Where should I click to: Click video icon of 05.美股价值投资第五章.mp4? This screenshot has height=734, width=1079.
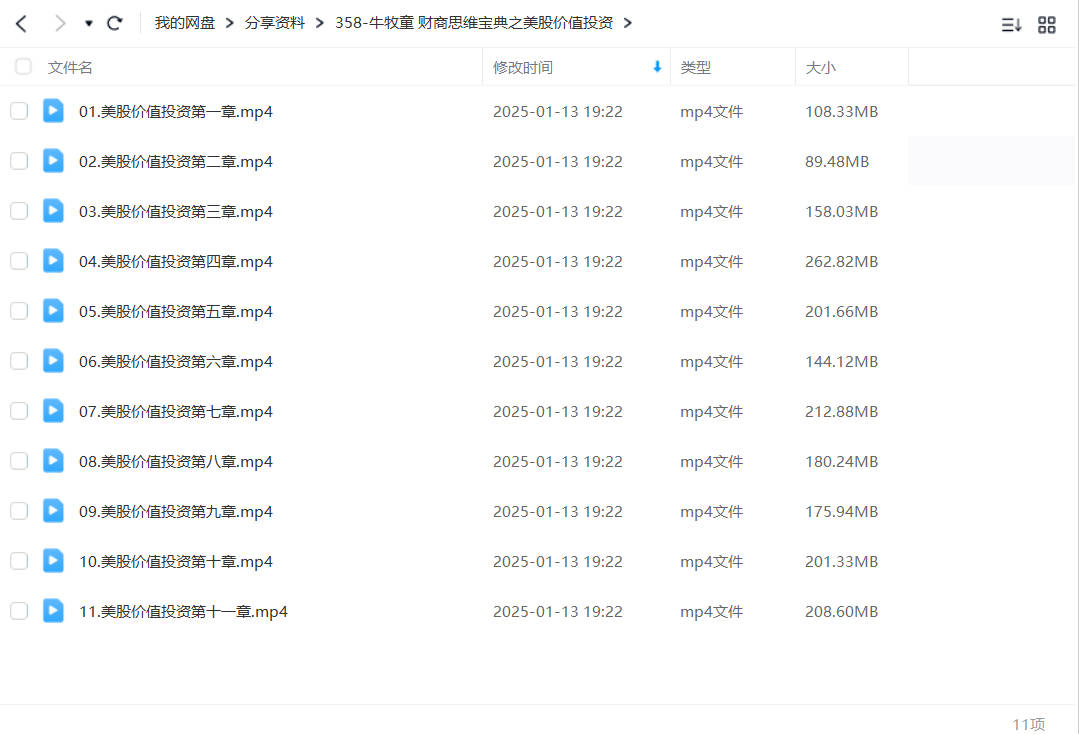(53, 311)
